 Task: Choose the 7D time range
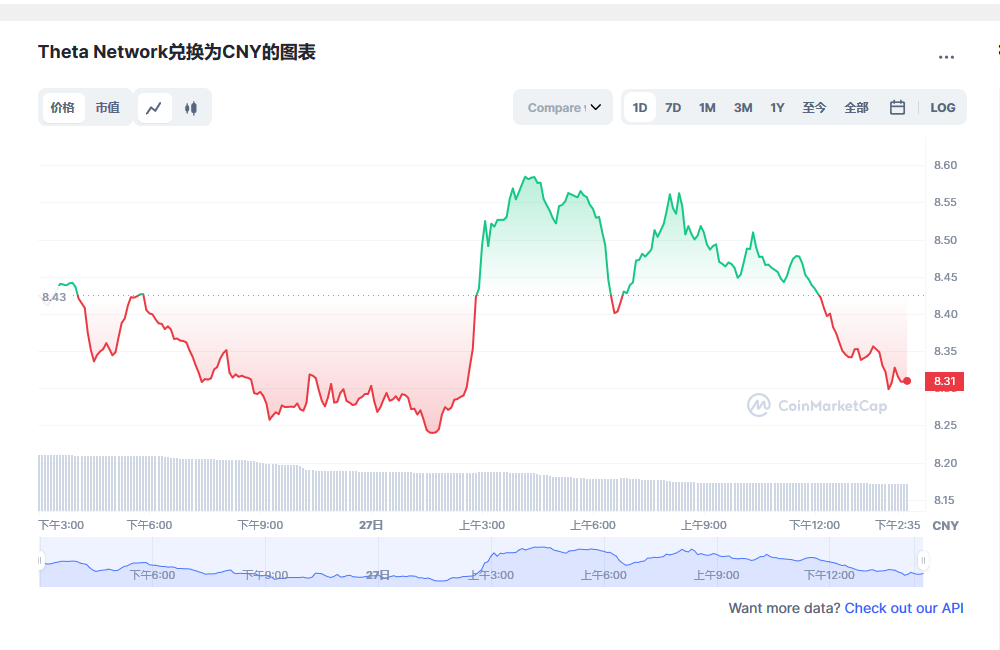pyautogui.click(x=673, y=108)
